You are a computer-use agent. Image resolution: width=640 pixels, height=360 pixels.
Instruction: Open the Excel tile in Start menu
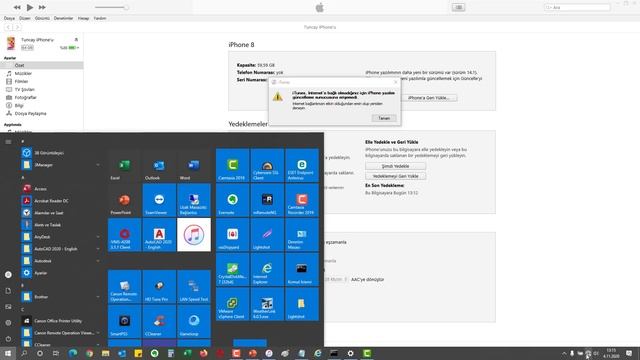pyautogui.click(x=124, y=165)
